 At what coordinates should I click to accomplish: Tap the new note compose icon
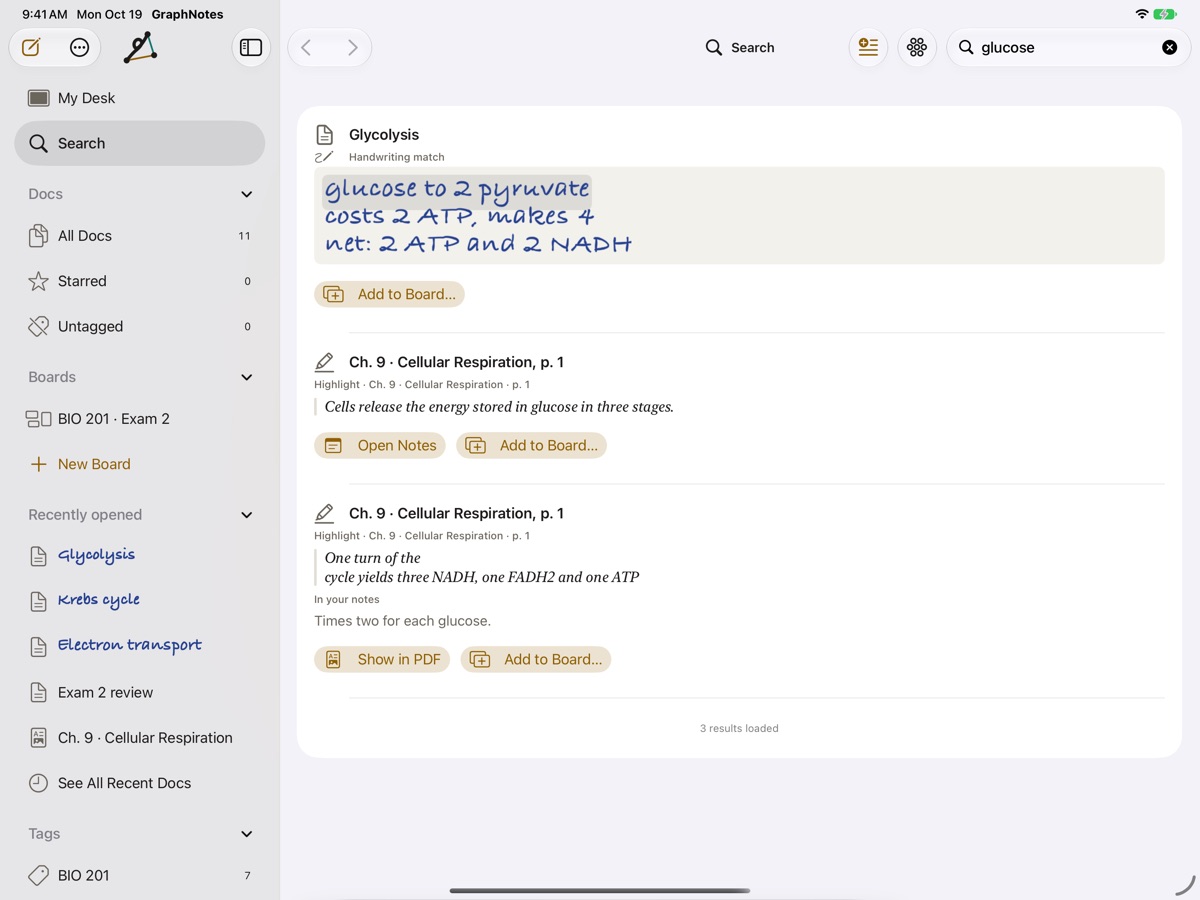(31, 47)
